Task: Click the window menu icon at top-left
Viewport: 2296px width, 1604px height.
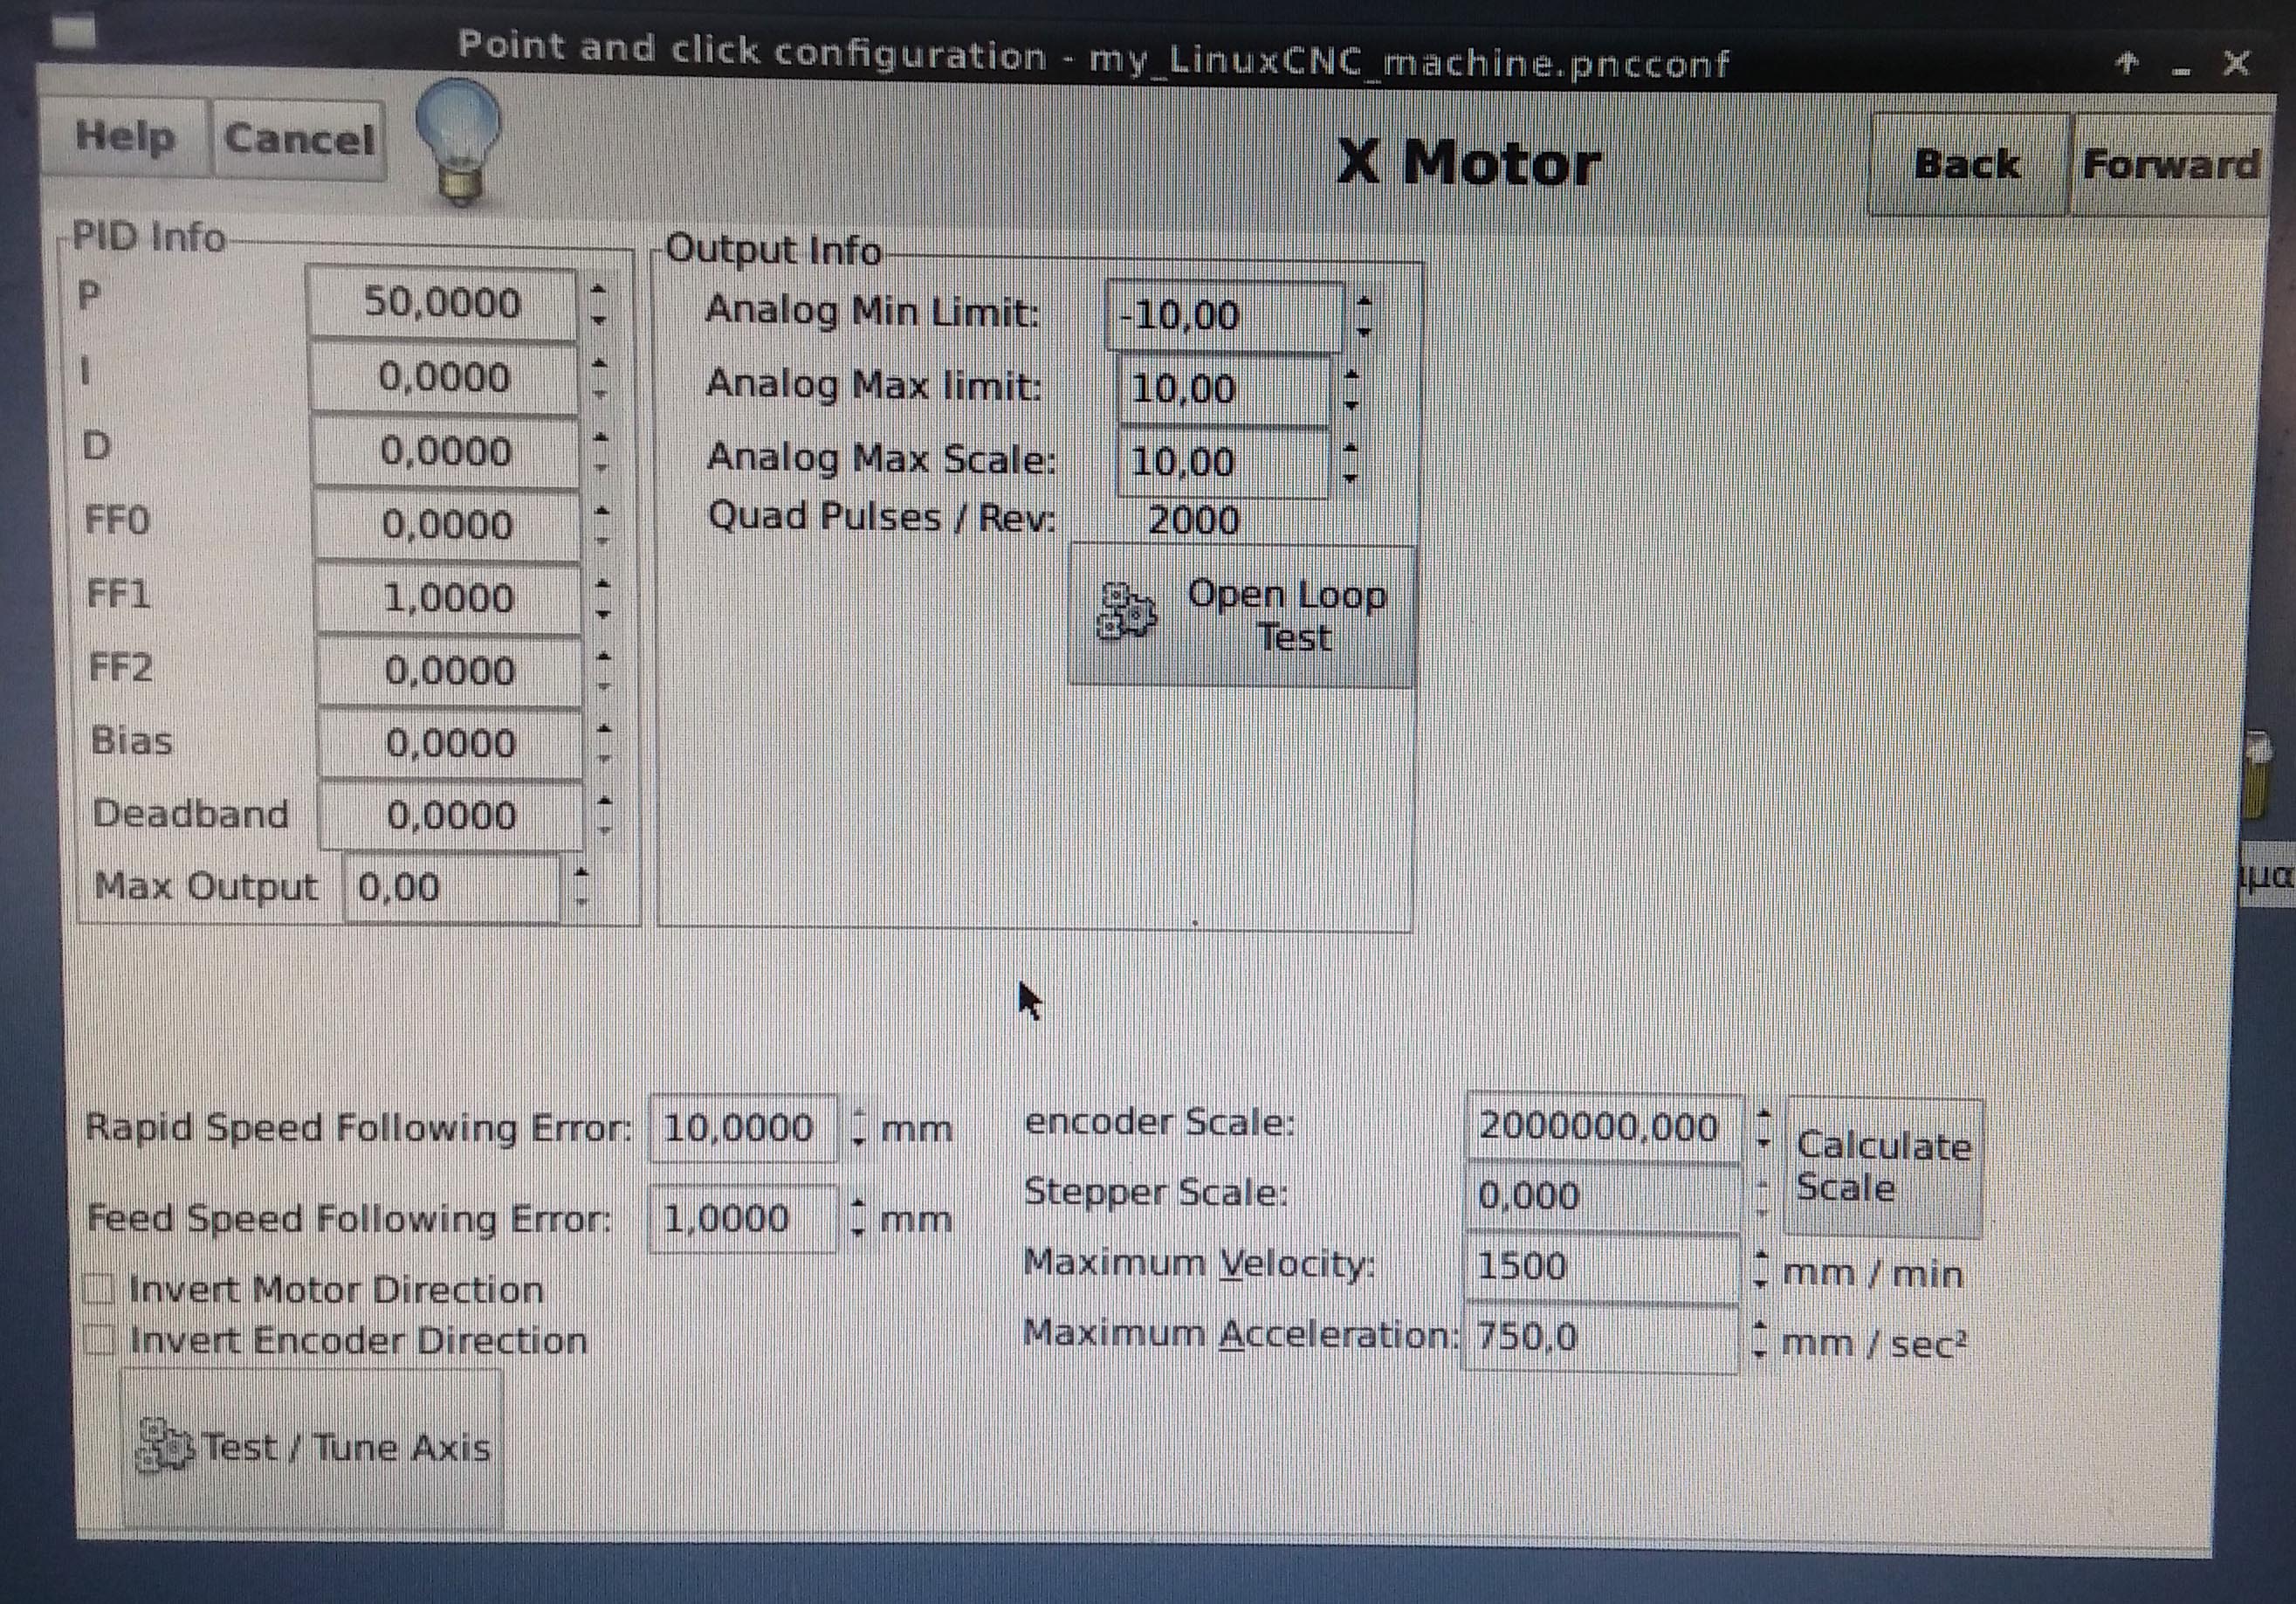Action: (73, 31)
